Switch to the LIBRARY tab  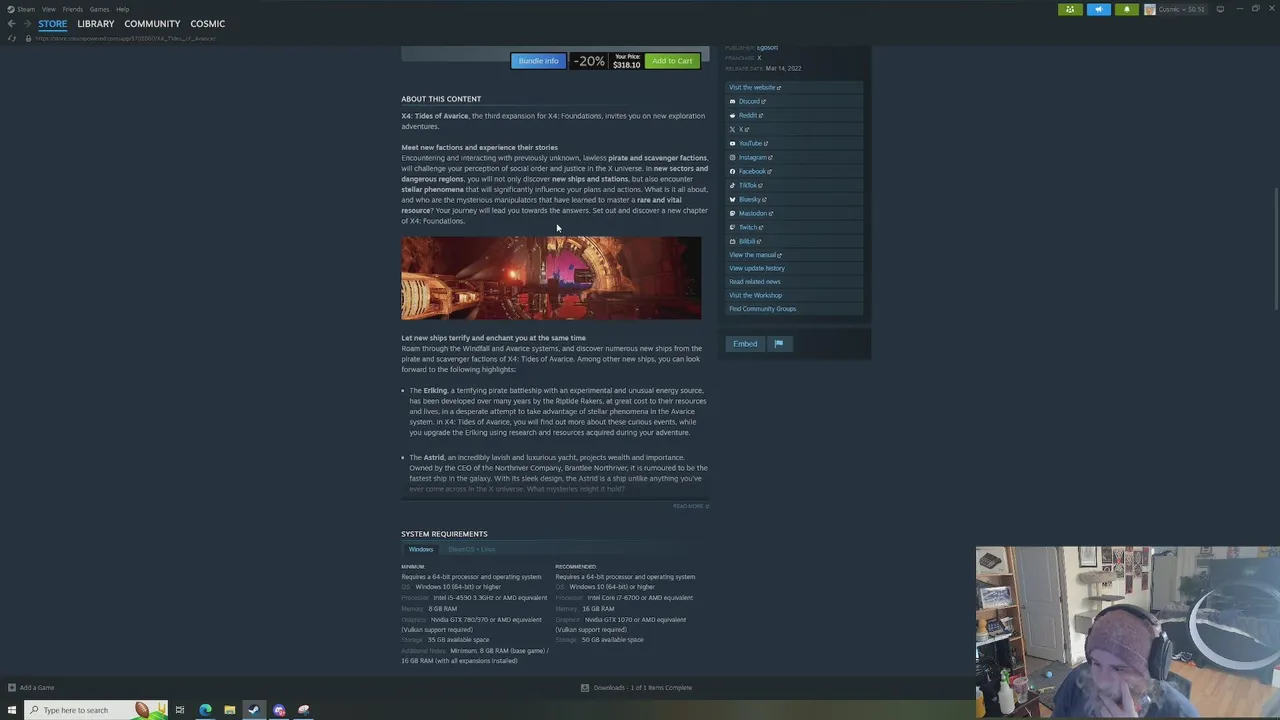[x=96, y=24]
